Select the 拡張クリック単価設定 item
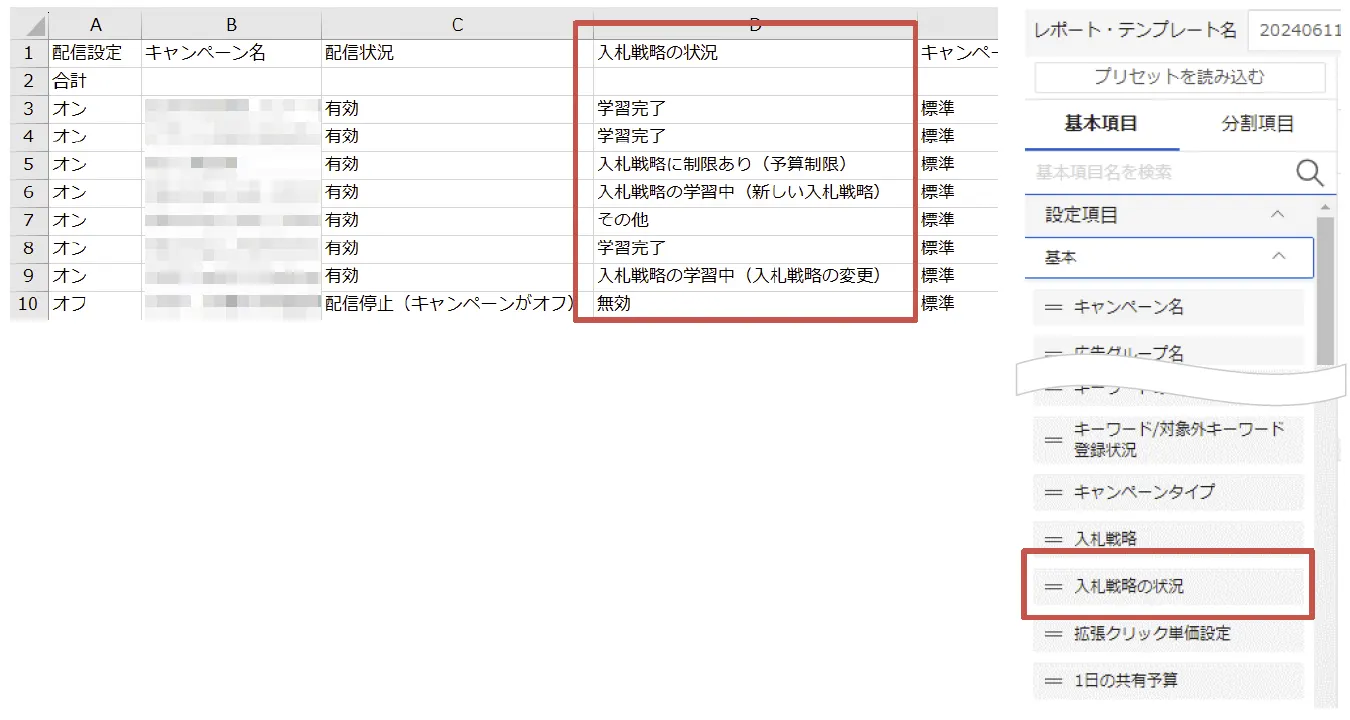Image resolution: width=1350 pixels, height=720 pixels. [x=1168, y=633]
